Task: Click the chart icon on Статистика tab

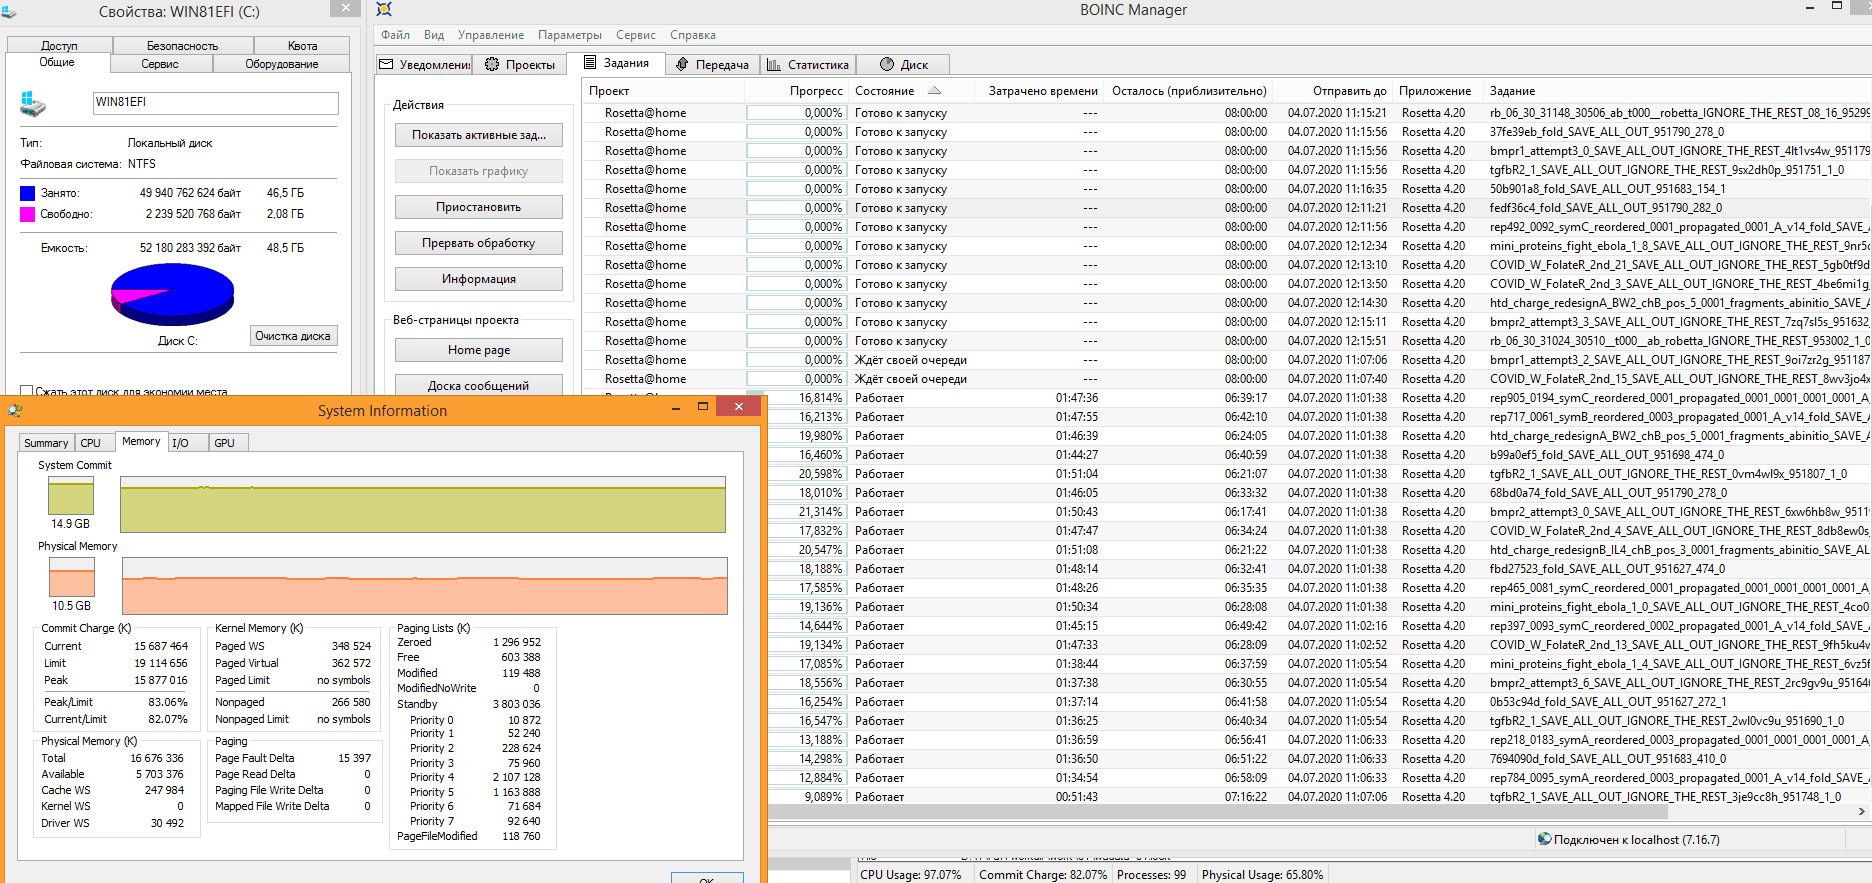Action: click(774, 65)
